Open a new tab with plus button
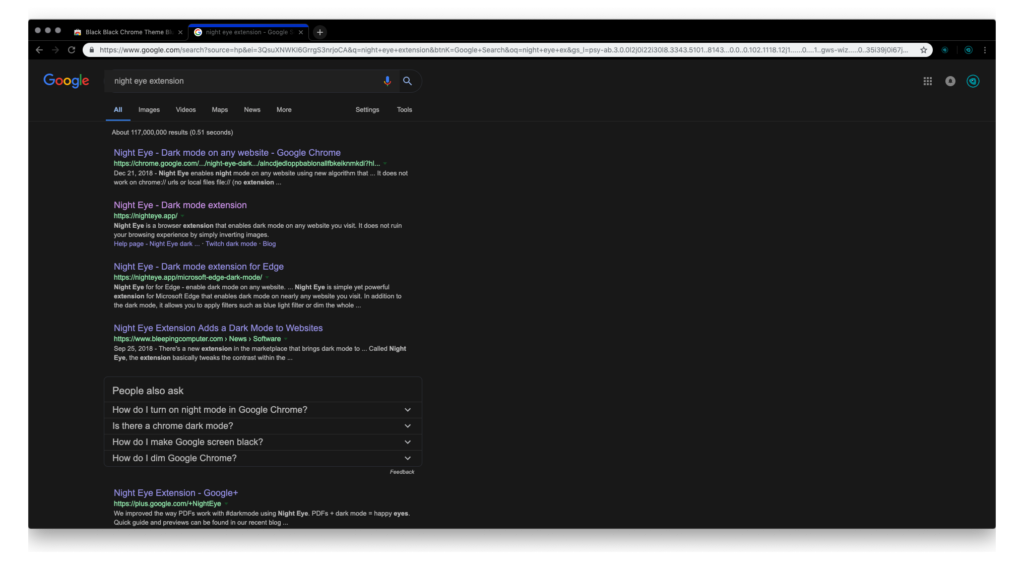 (320, 32)
